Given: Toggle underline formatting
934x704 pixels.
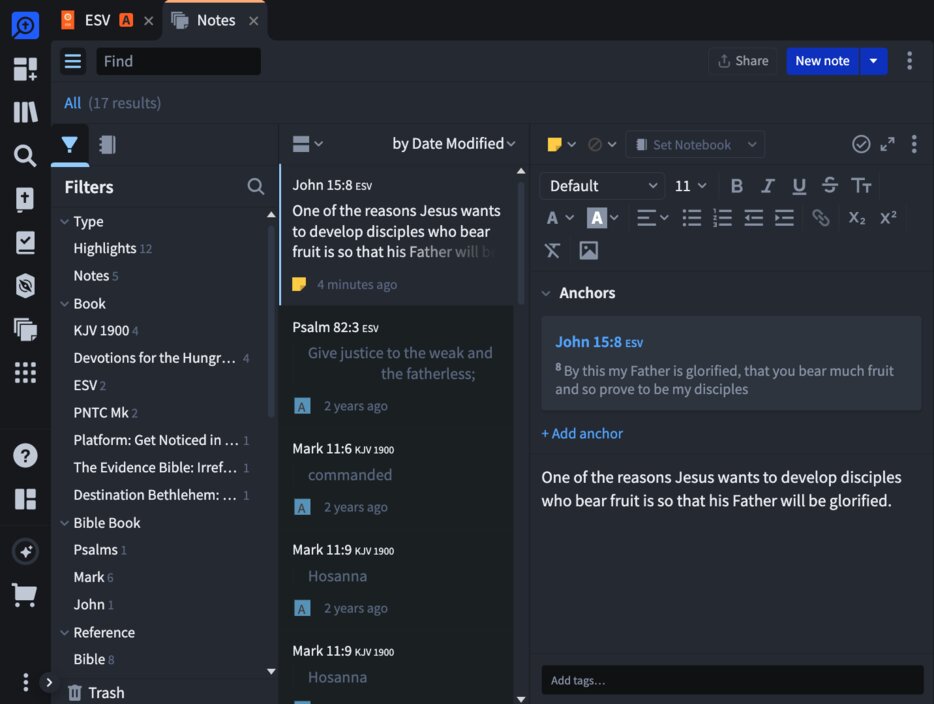Looking at the screenshot, I should point(799,185).
